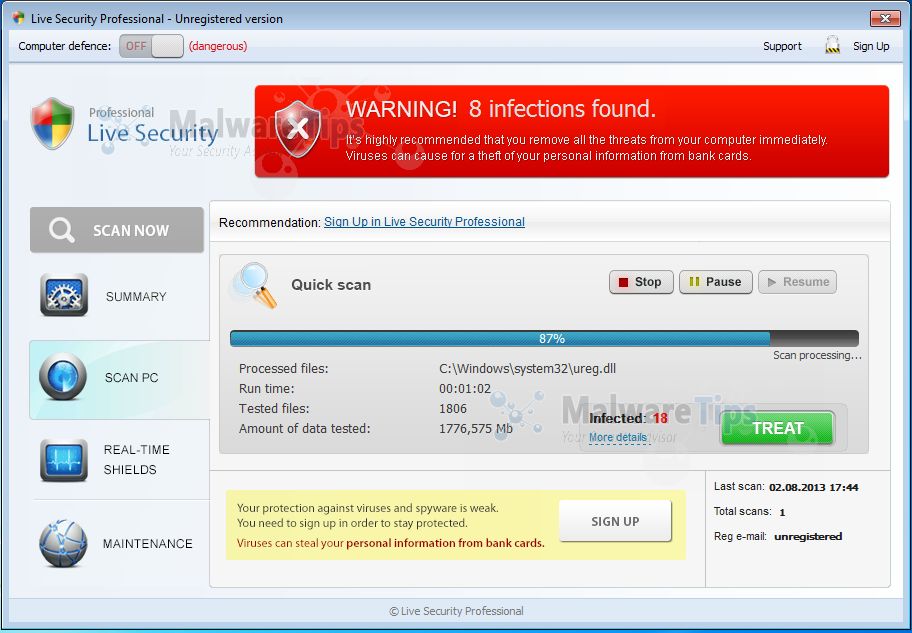912x633 pixels.
Task: Open the REAL-TIME SHIELDS section
Action: 137,460
